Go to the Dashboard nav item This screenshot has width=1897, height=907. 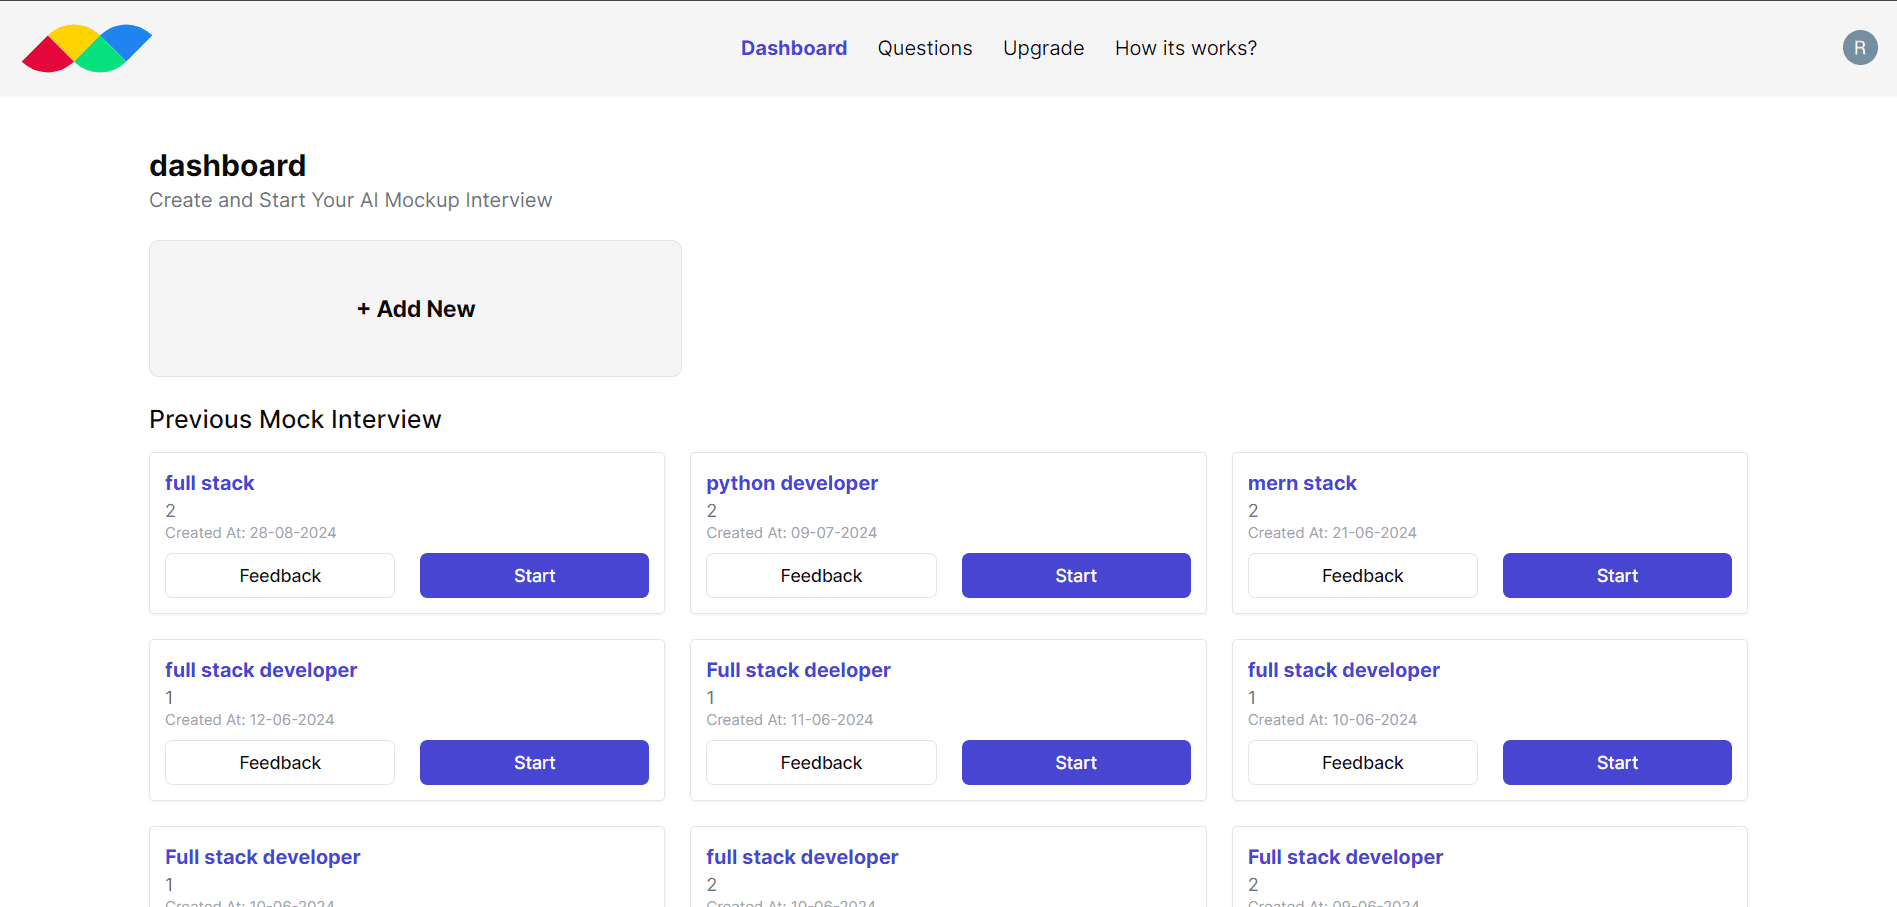click(794, 48)
